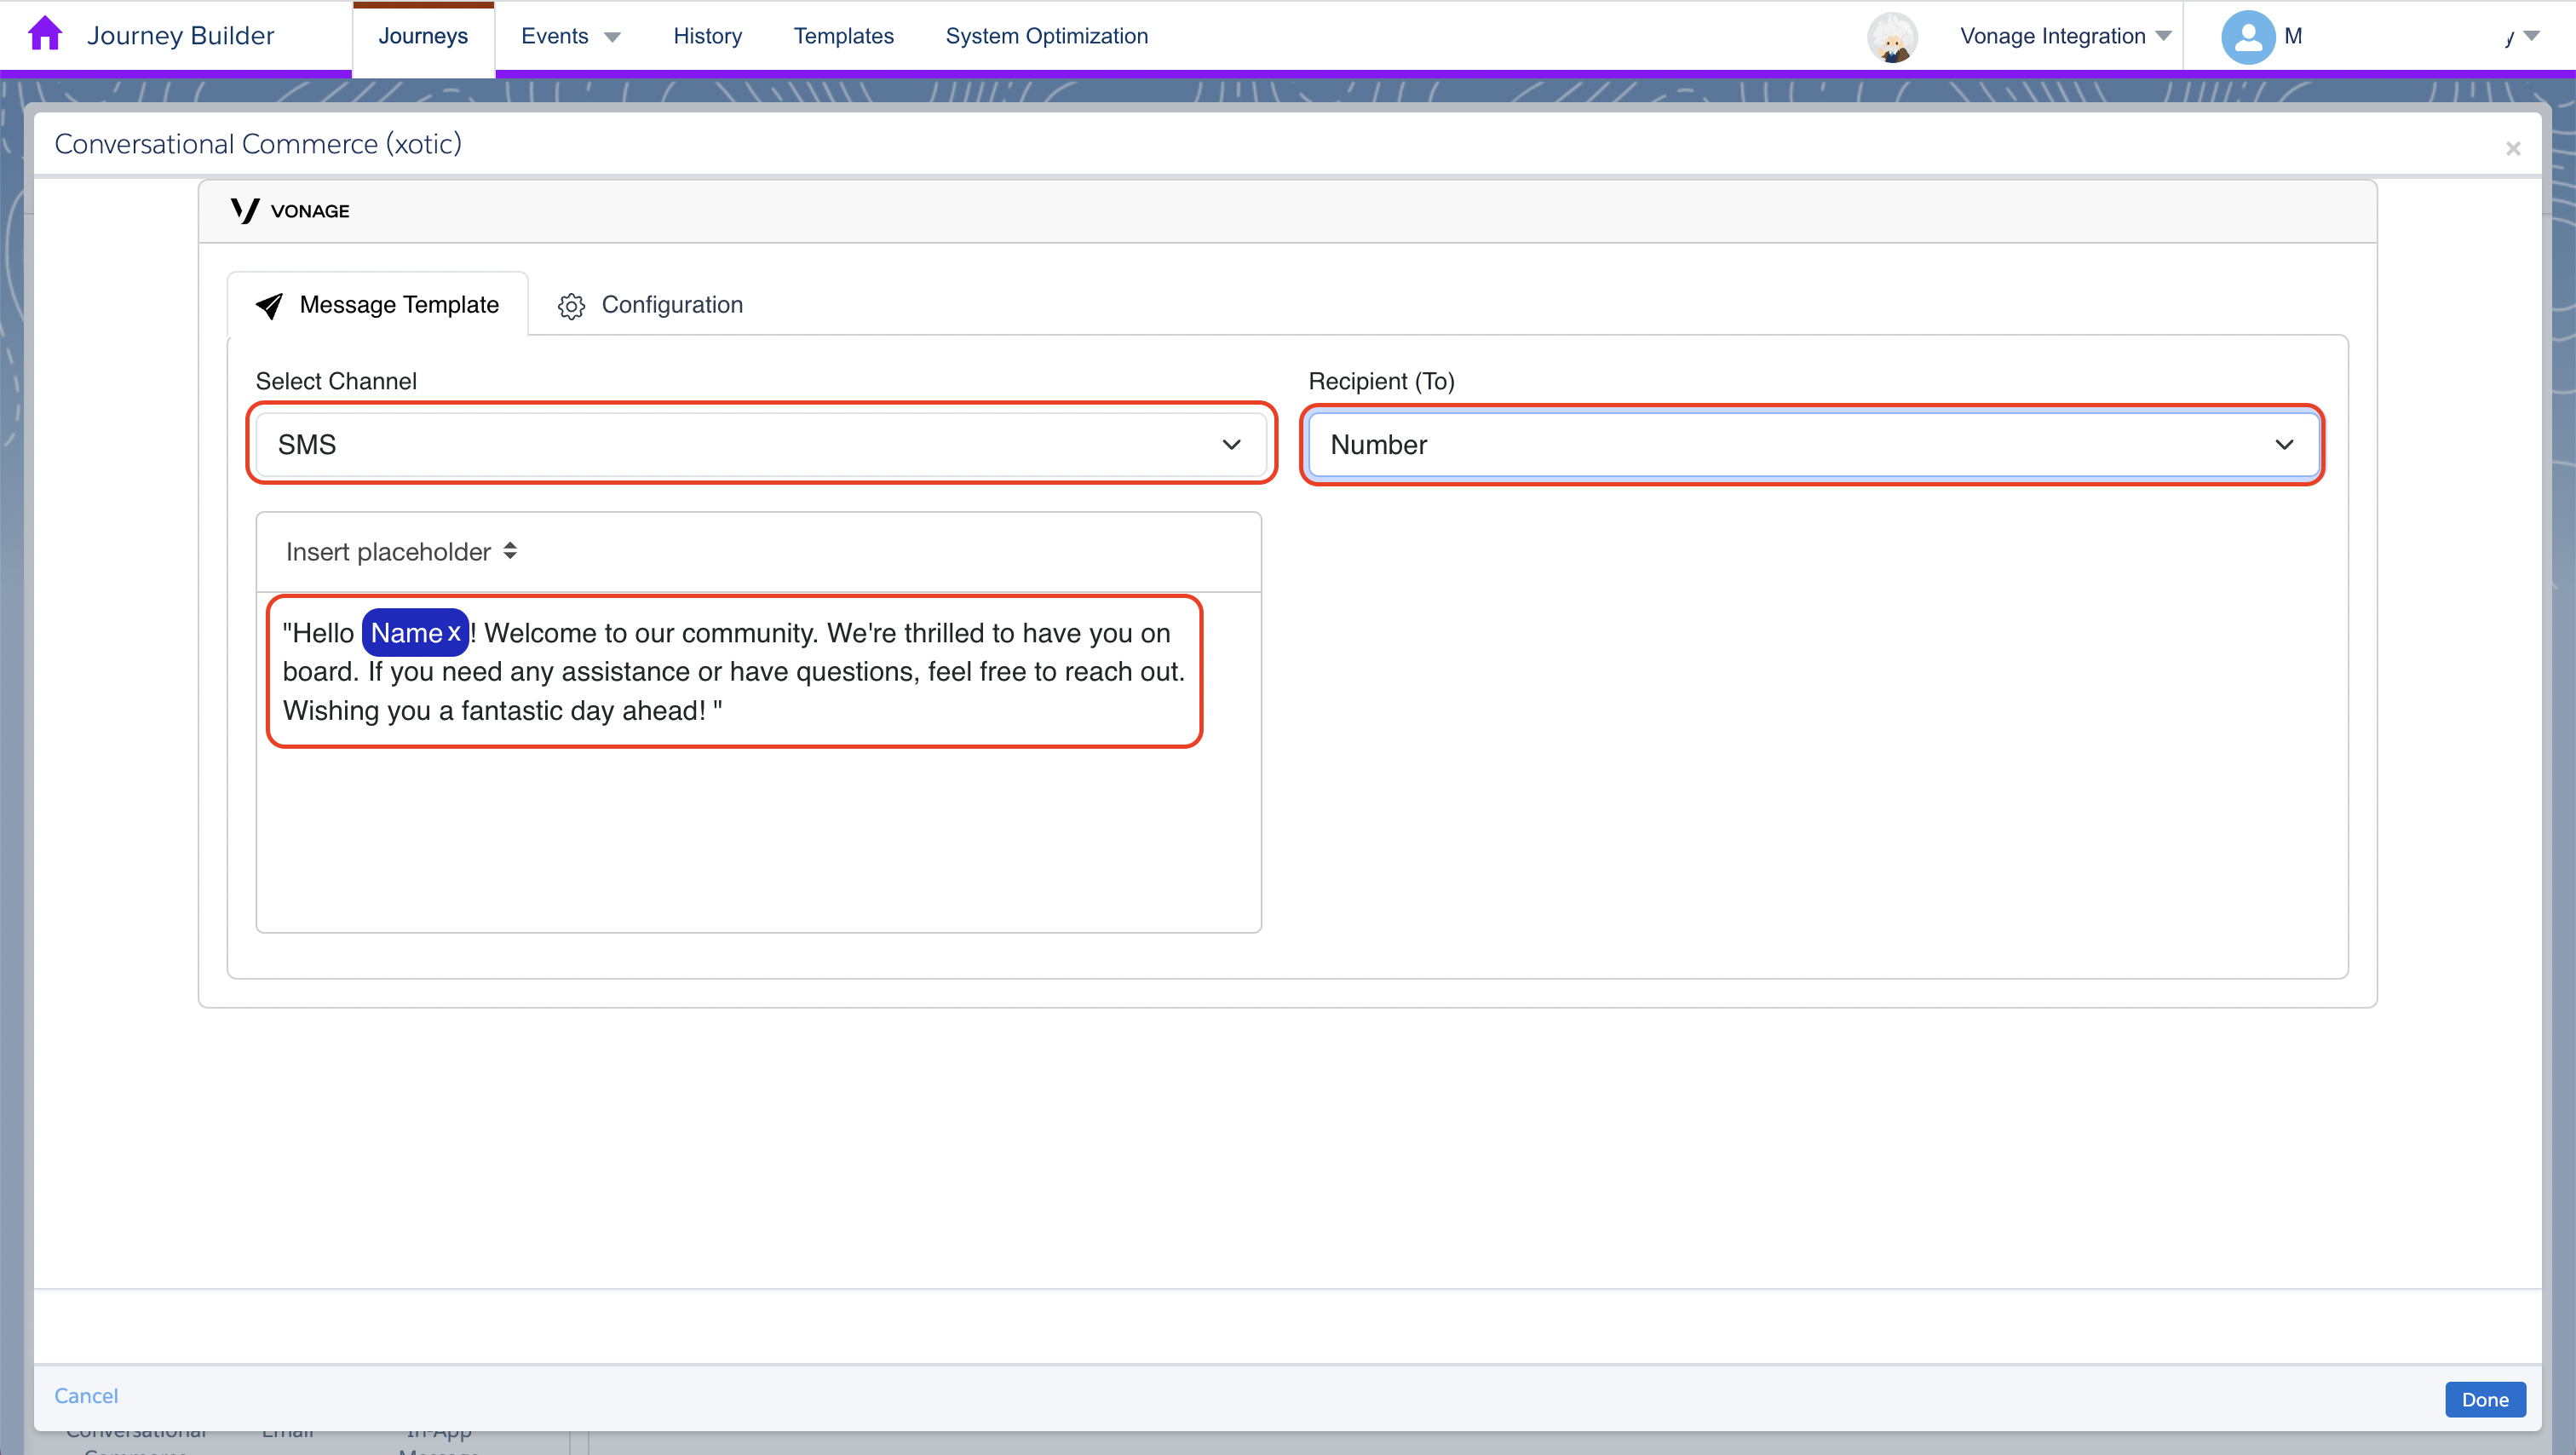Screen dimensions: 2576x1455
Task: Open the Recipient Number dropdown
Action: coord(1812,445)
